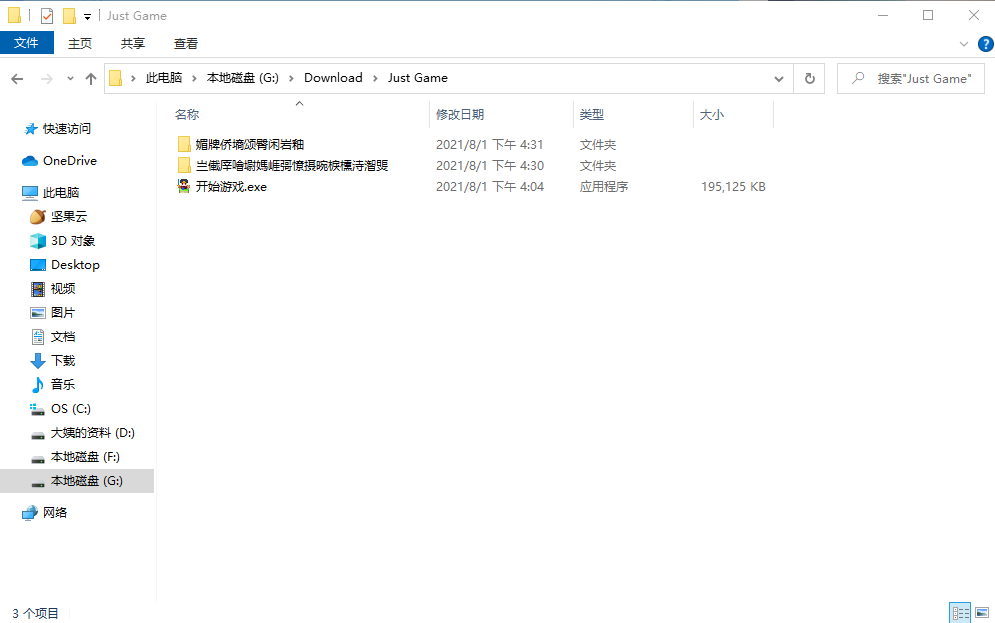
Task: Switch to the 主页 ribbon tab
Action: 80,43
